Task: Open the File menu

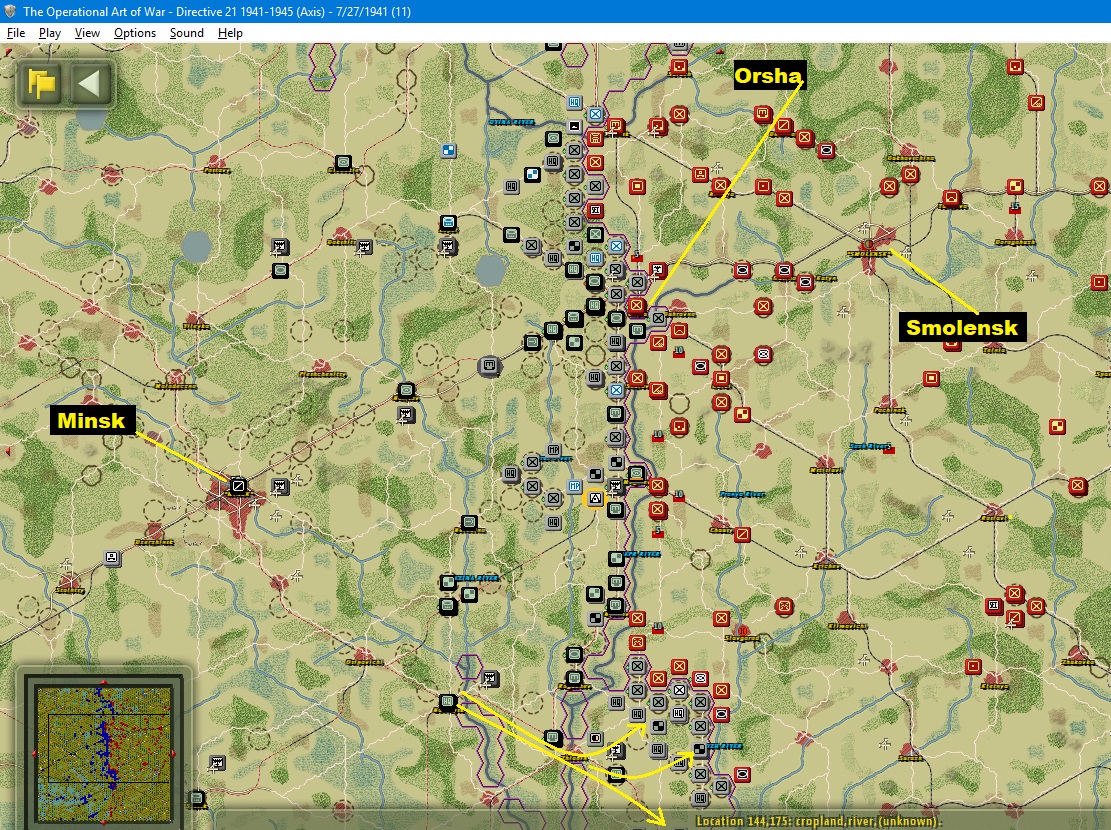Action: [x=16, y=33]
